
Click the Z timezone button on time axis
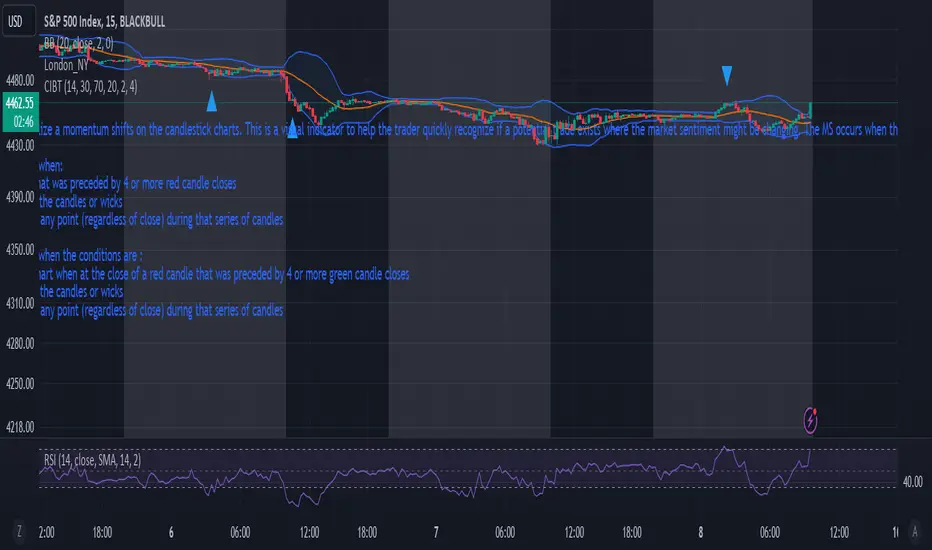point(19,531)
